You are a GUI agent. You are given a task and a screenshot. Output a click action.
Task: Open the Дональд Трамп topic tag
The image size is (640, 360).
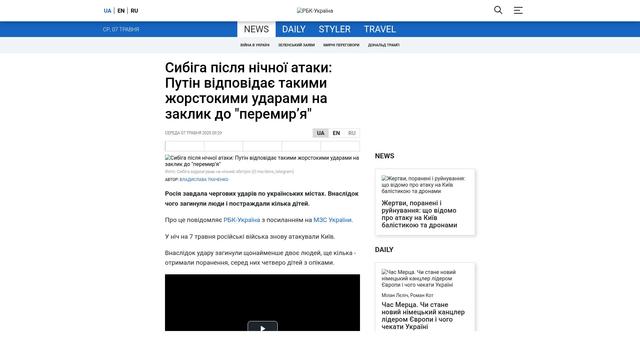(384, 45)
